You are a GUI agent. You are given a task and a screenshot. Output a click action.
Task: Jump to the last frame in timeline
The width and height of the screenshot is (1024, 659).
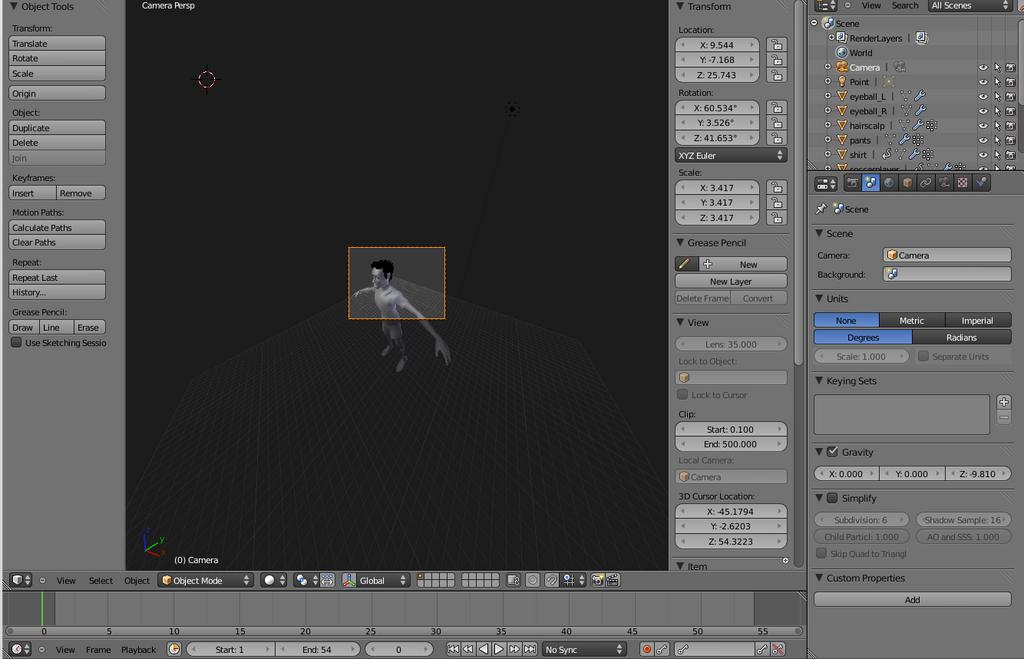coord(530,649)
